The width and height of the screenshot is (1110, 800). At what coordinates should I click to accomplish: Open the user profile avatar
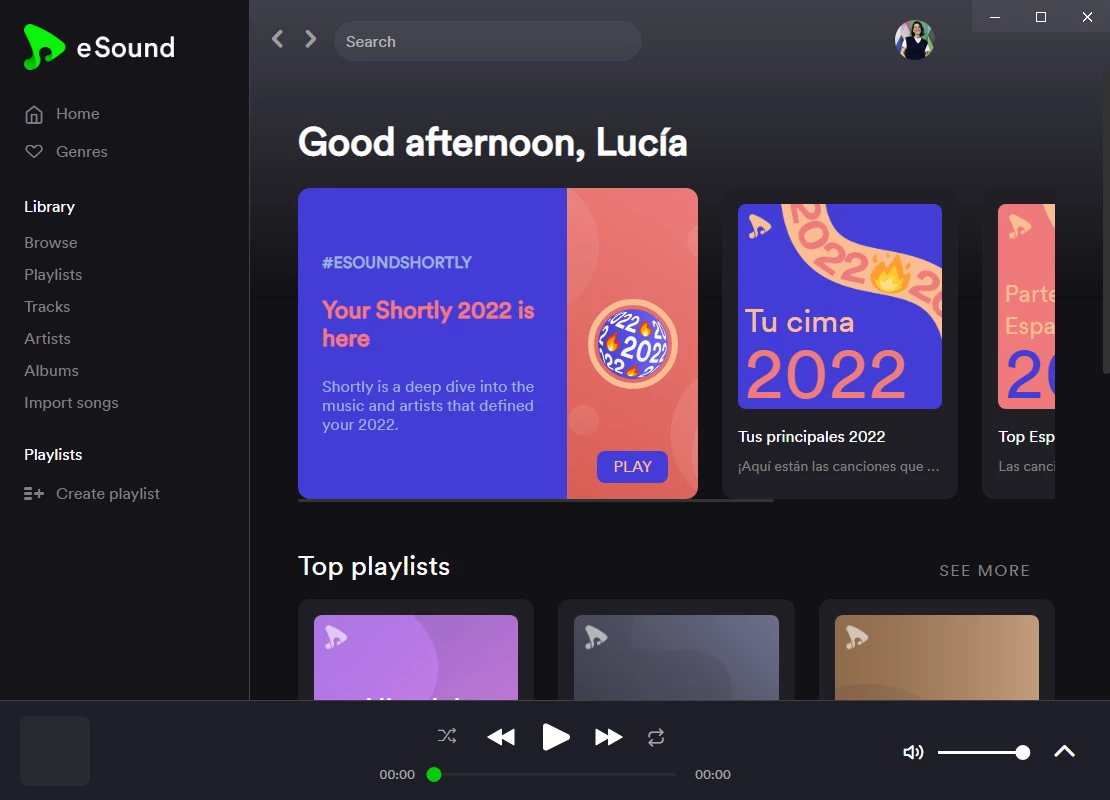pos(914,40)
